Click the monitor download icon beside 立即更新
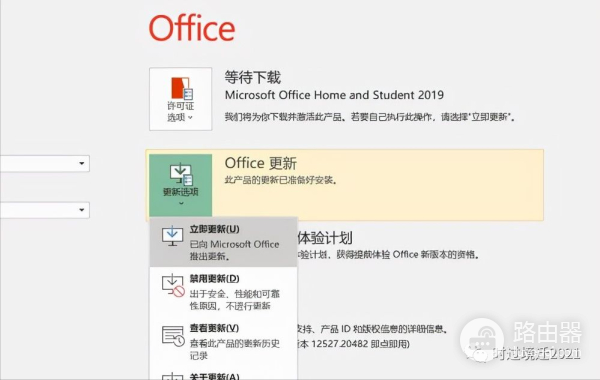 [172, 236]
